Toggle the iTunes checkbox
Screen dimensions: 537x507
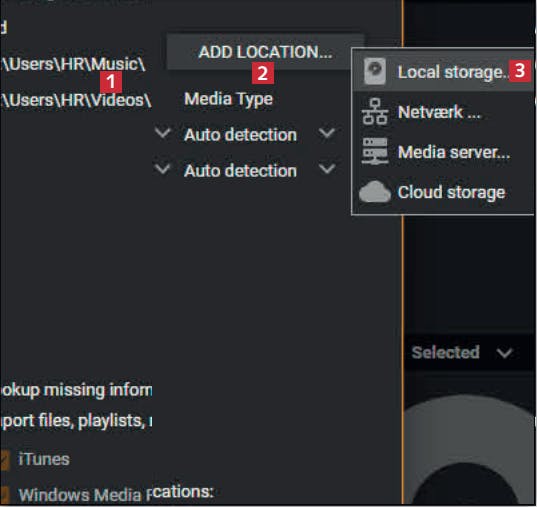pos(4,460)
